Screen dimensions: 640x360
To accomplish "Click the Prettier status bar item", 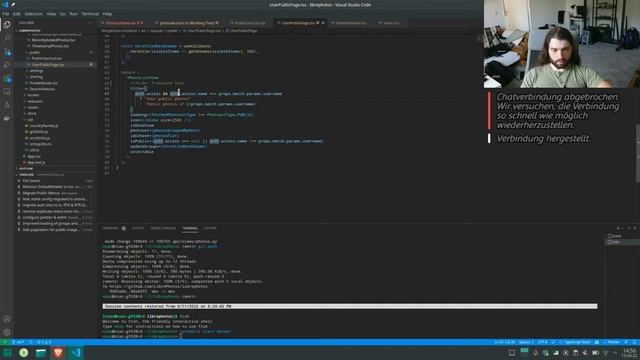I will (611, 342).
